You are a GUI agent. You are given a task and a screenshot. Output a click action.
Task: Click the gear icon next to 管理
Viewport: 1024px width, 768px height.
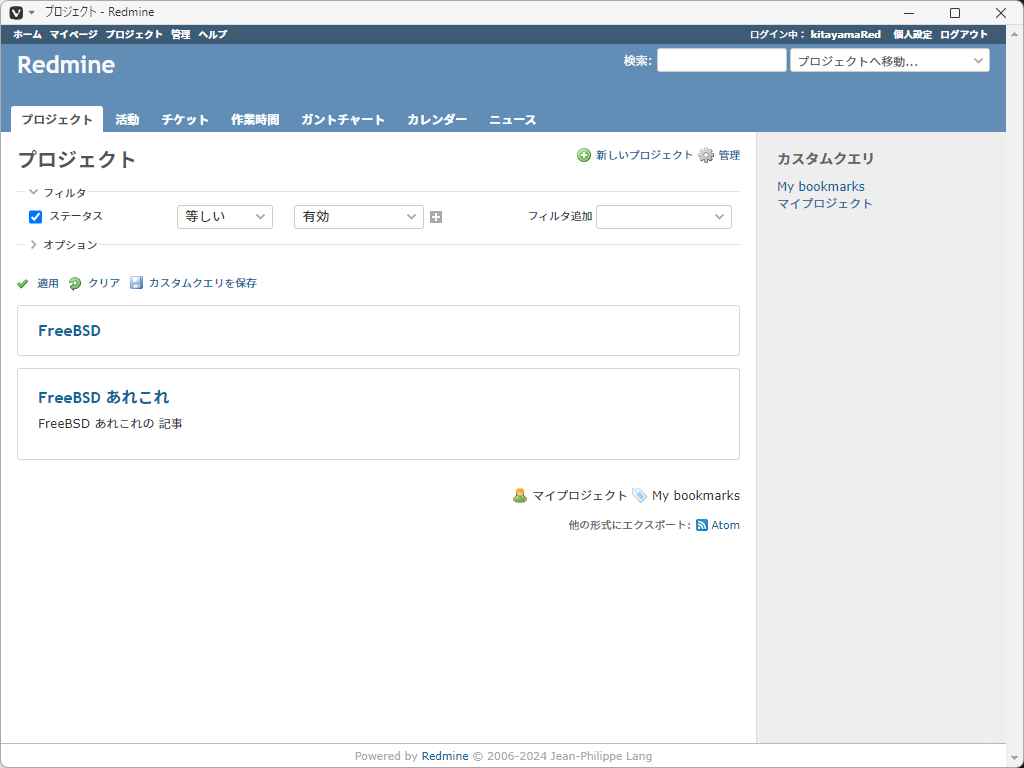point(706,155)
